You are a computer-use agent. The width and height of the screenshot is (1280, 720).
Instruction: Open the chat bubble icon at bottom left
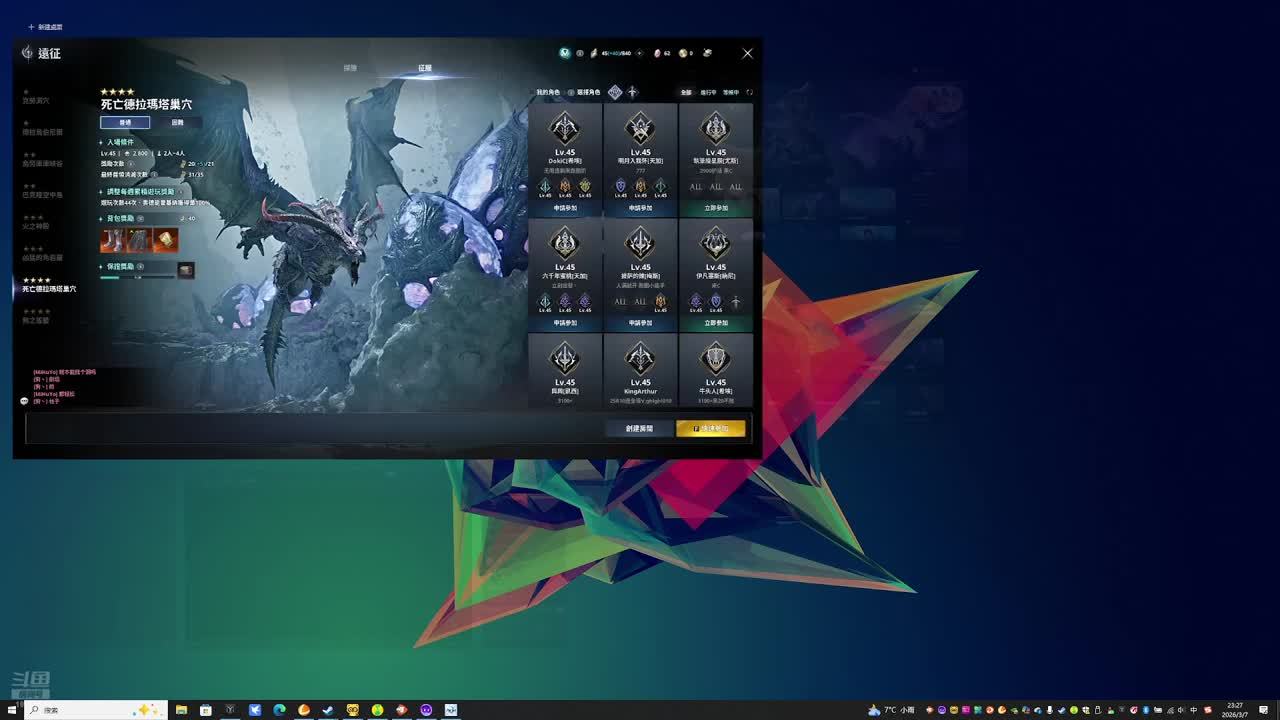[x=24, y=401]
